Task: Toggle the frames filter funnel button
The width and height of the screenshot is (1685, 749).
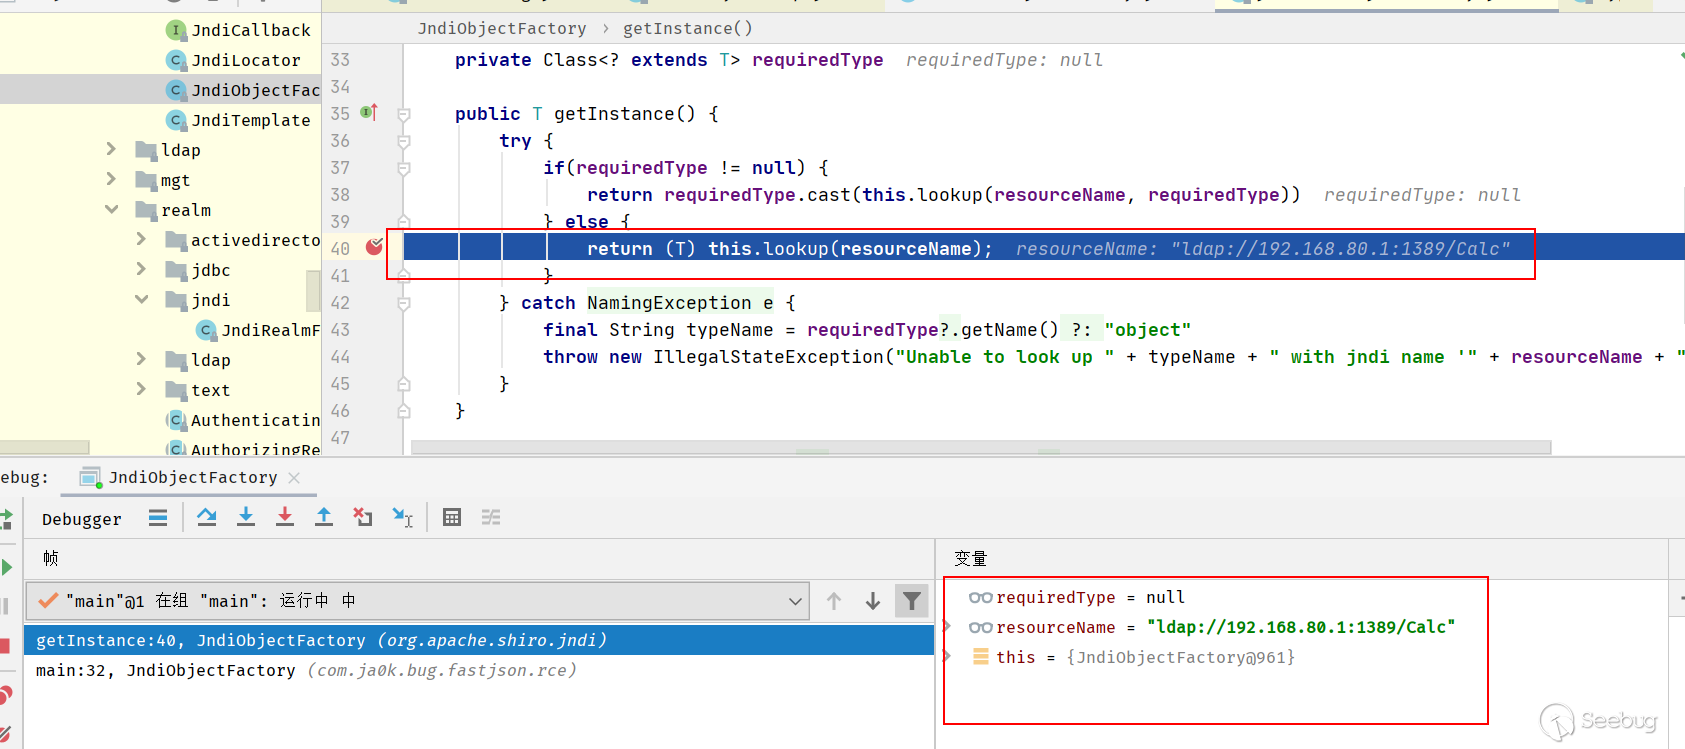Action: pos(911,601)
